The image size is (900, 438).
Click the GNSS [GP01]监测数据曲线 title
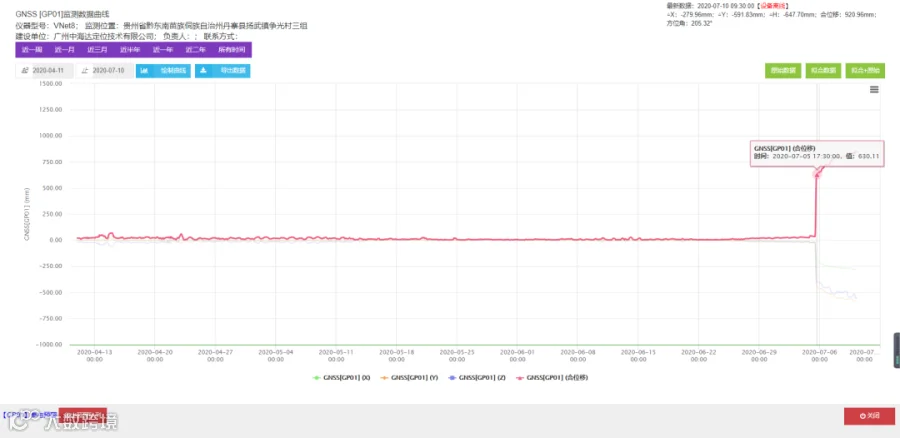tap(62, 13)
